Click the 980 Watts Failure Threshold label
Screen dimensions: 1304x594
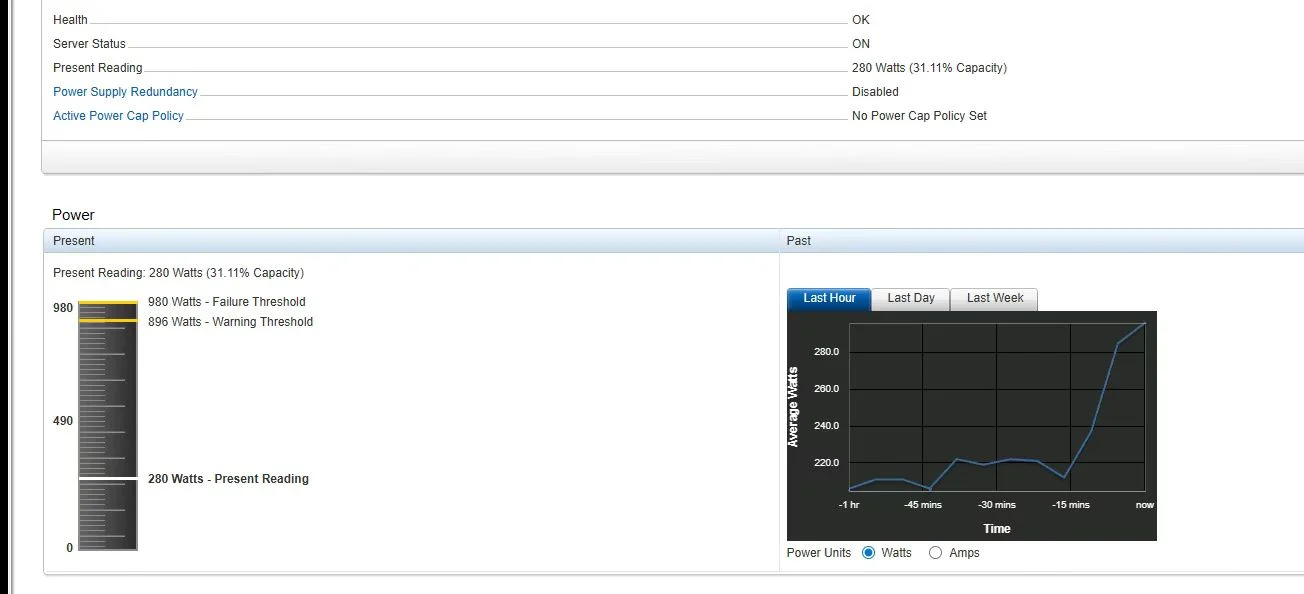226,302
